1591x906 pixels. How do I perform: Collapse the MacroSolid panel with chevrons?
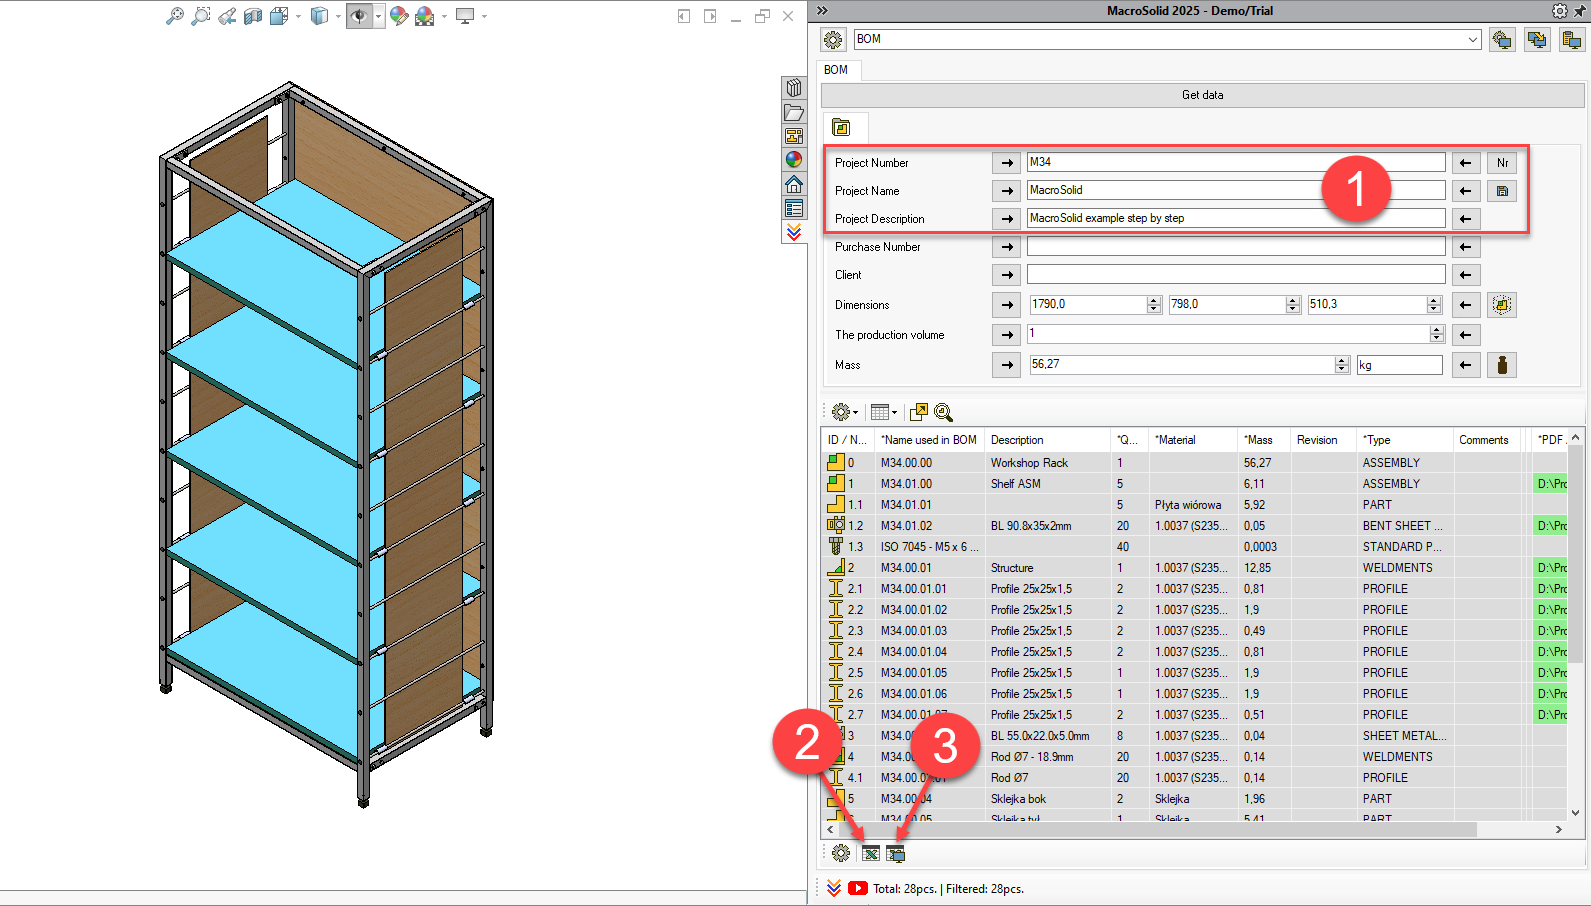(x=822, y=11)
